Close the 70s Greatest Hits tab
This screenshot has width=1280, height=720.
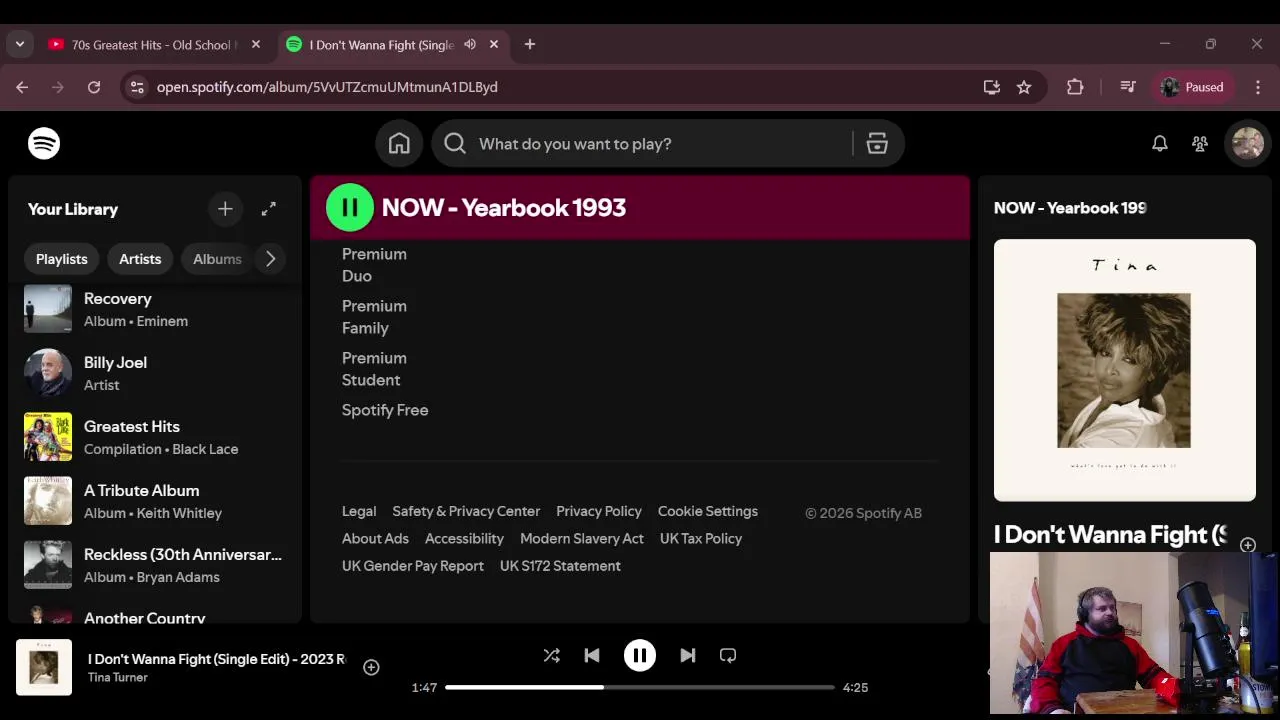pyautogui.click(x=256, y=44)
